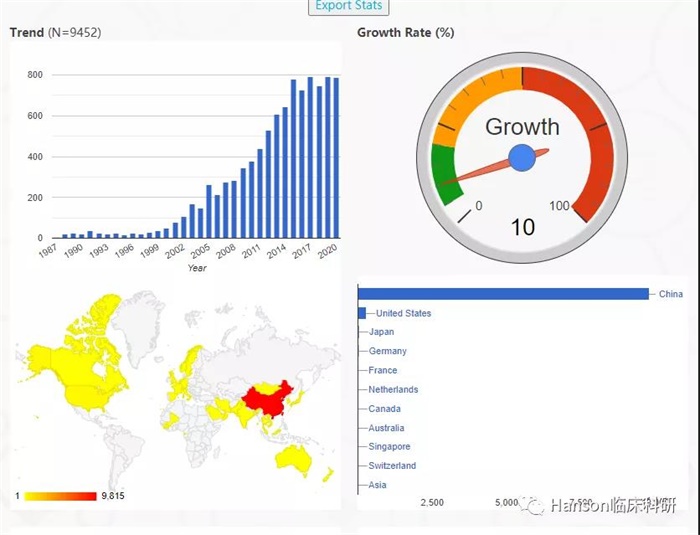Click the Canada country label

coord(384,409)
